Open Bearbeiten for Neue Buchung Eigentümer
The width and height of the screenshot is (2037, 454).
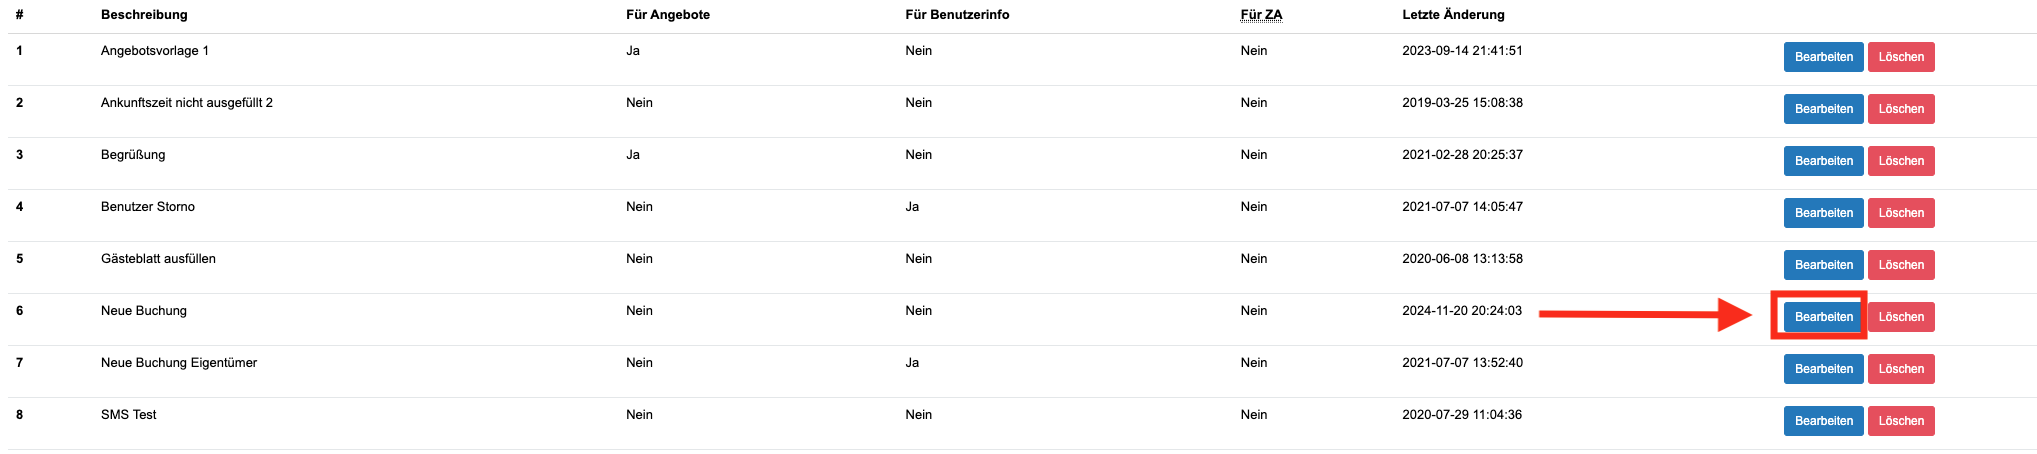(1822, 369)
